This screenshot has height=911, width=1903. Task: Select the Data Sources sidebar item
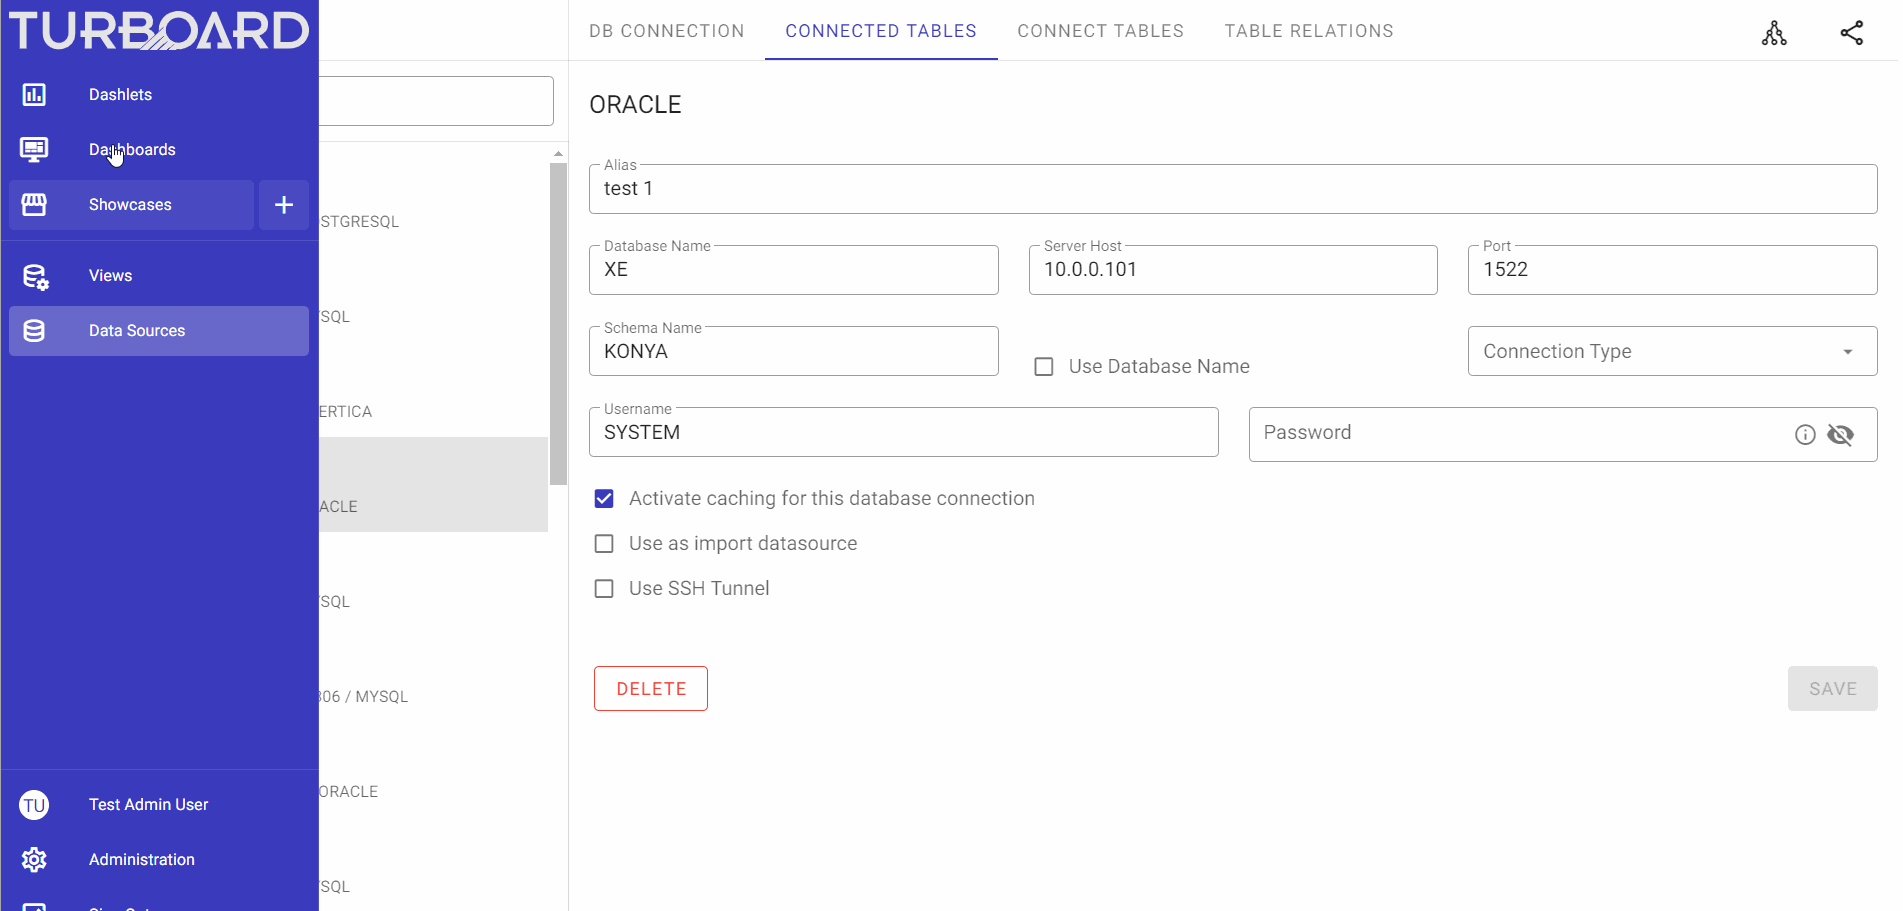click(159, 331)
